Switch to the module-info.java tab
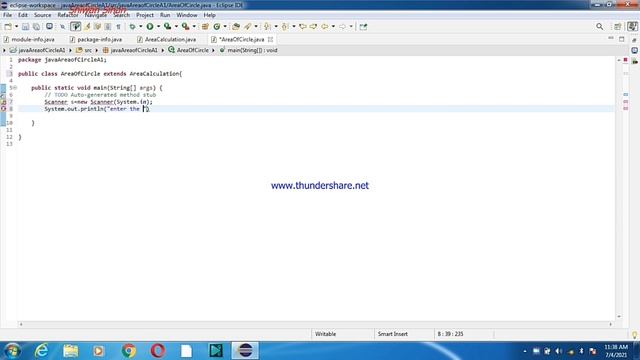This screenshot has height=360, width=640. pyautogui.click(x=29, y=40)
